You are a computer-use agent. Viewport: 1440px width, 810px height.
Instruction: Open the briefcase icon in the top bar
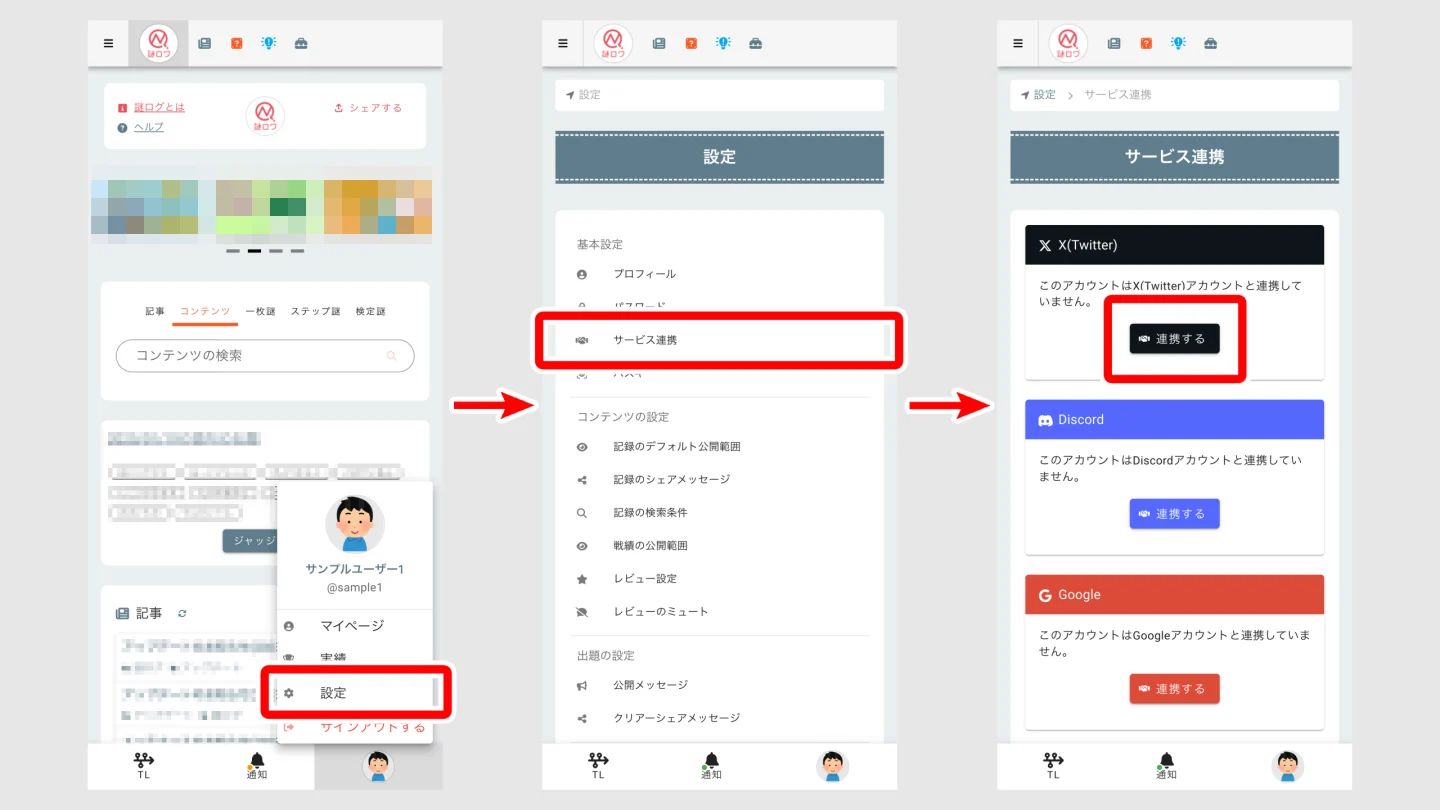coord(303,43)
